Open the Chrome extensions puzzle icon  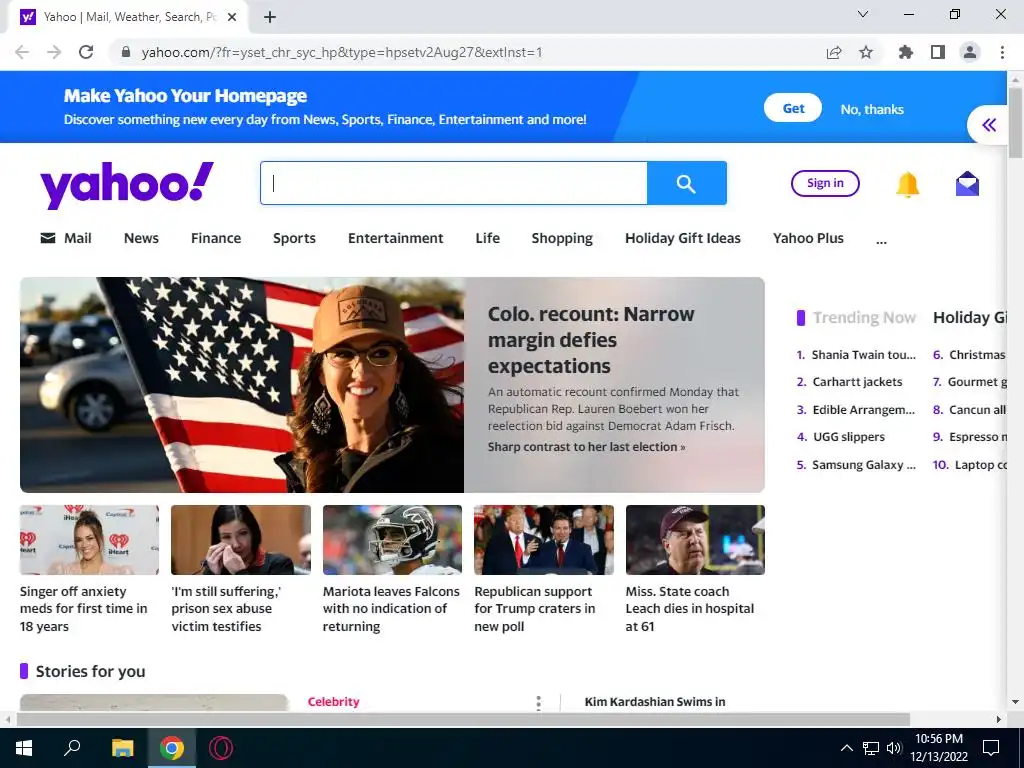click(x=906, y=52)
